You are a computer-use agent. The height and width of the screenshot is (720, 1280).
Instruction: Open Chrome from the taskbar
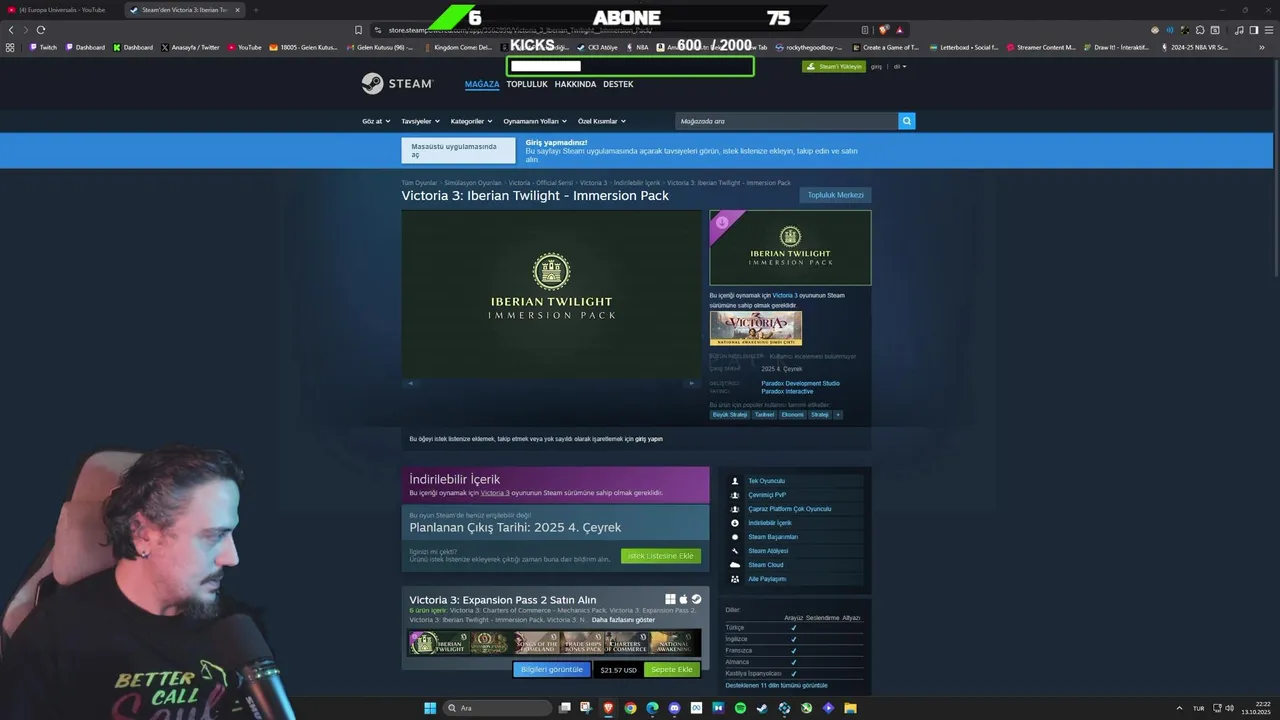[x=631, y=708]
